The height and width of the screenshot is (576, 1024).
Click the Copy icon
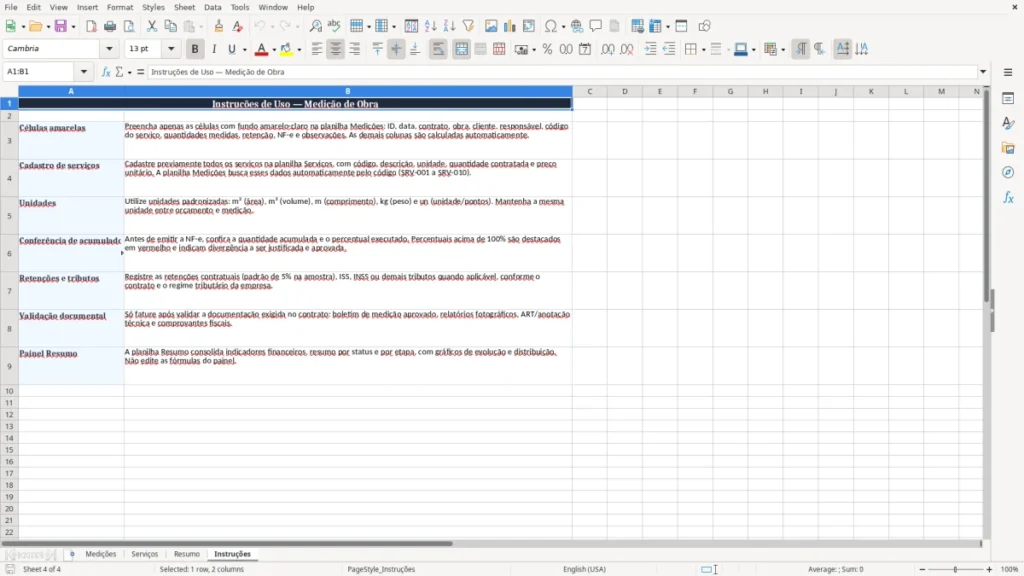(x=170, y=26)
